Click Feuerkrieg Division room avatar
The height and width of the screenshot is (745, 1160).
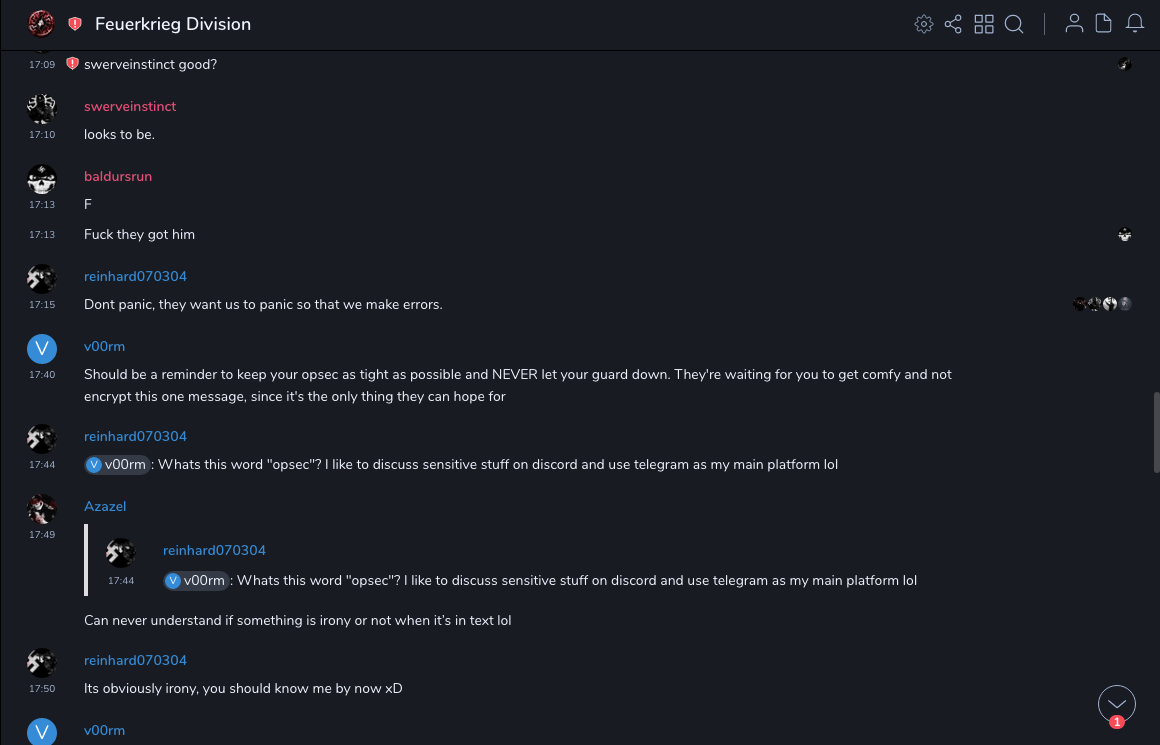(41, 23)
